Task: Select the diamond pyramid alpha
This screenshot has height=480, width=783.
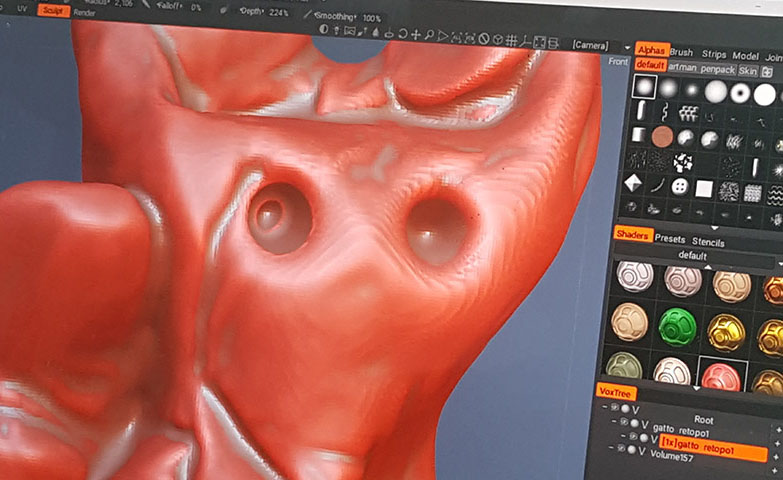Action: coord(631,184)
